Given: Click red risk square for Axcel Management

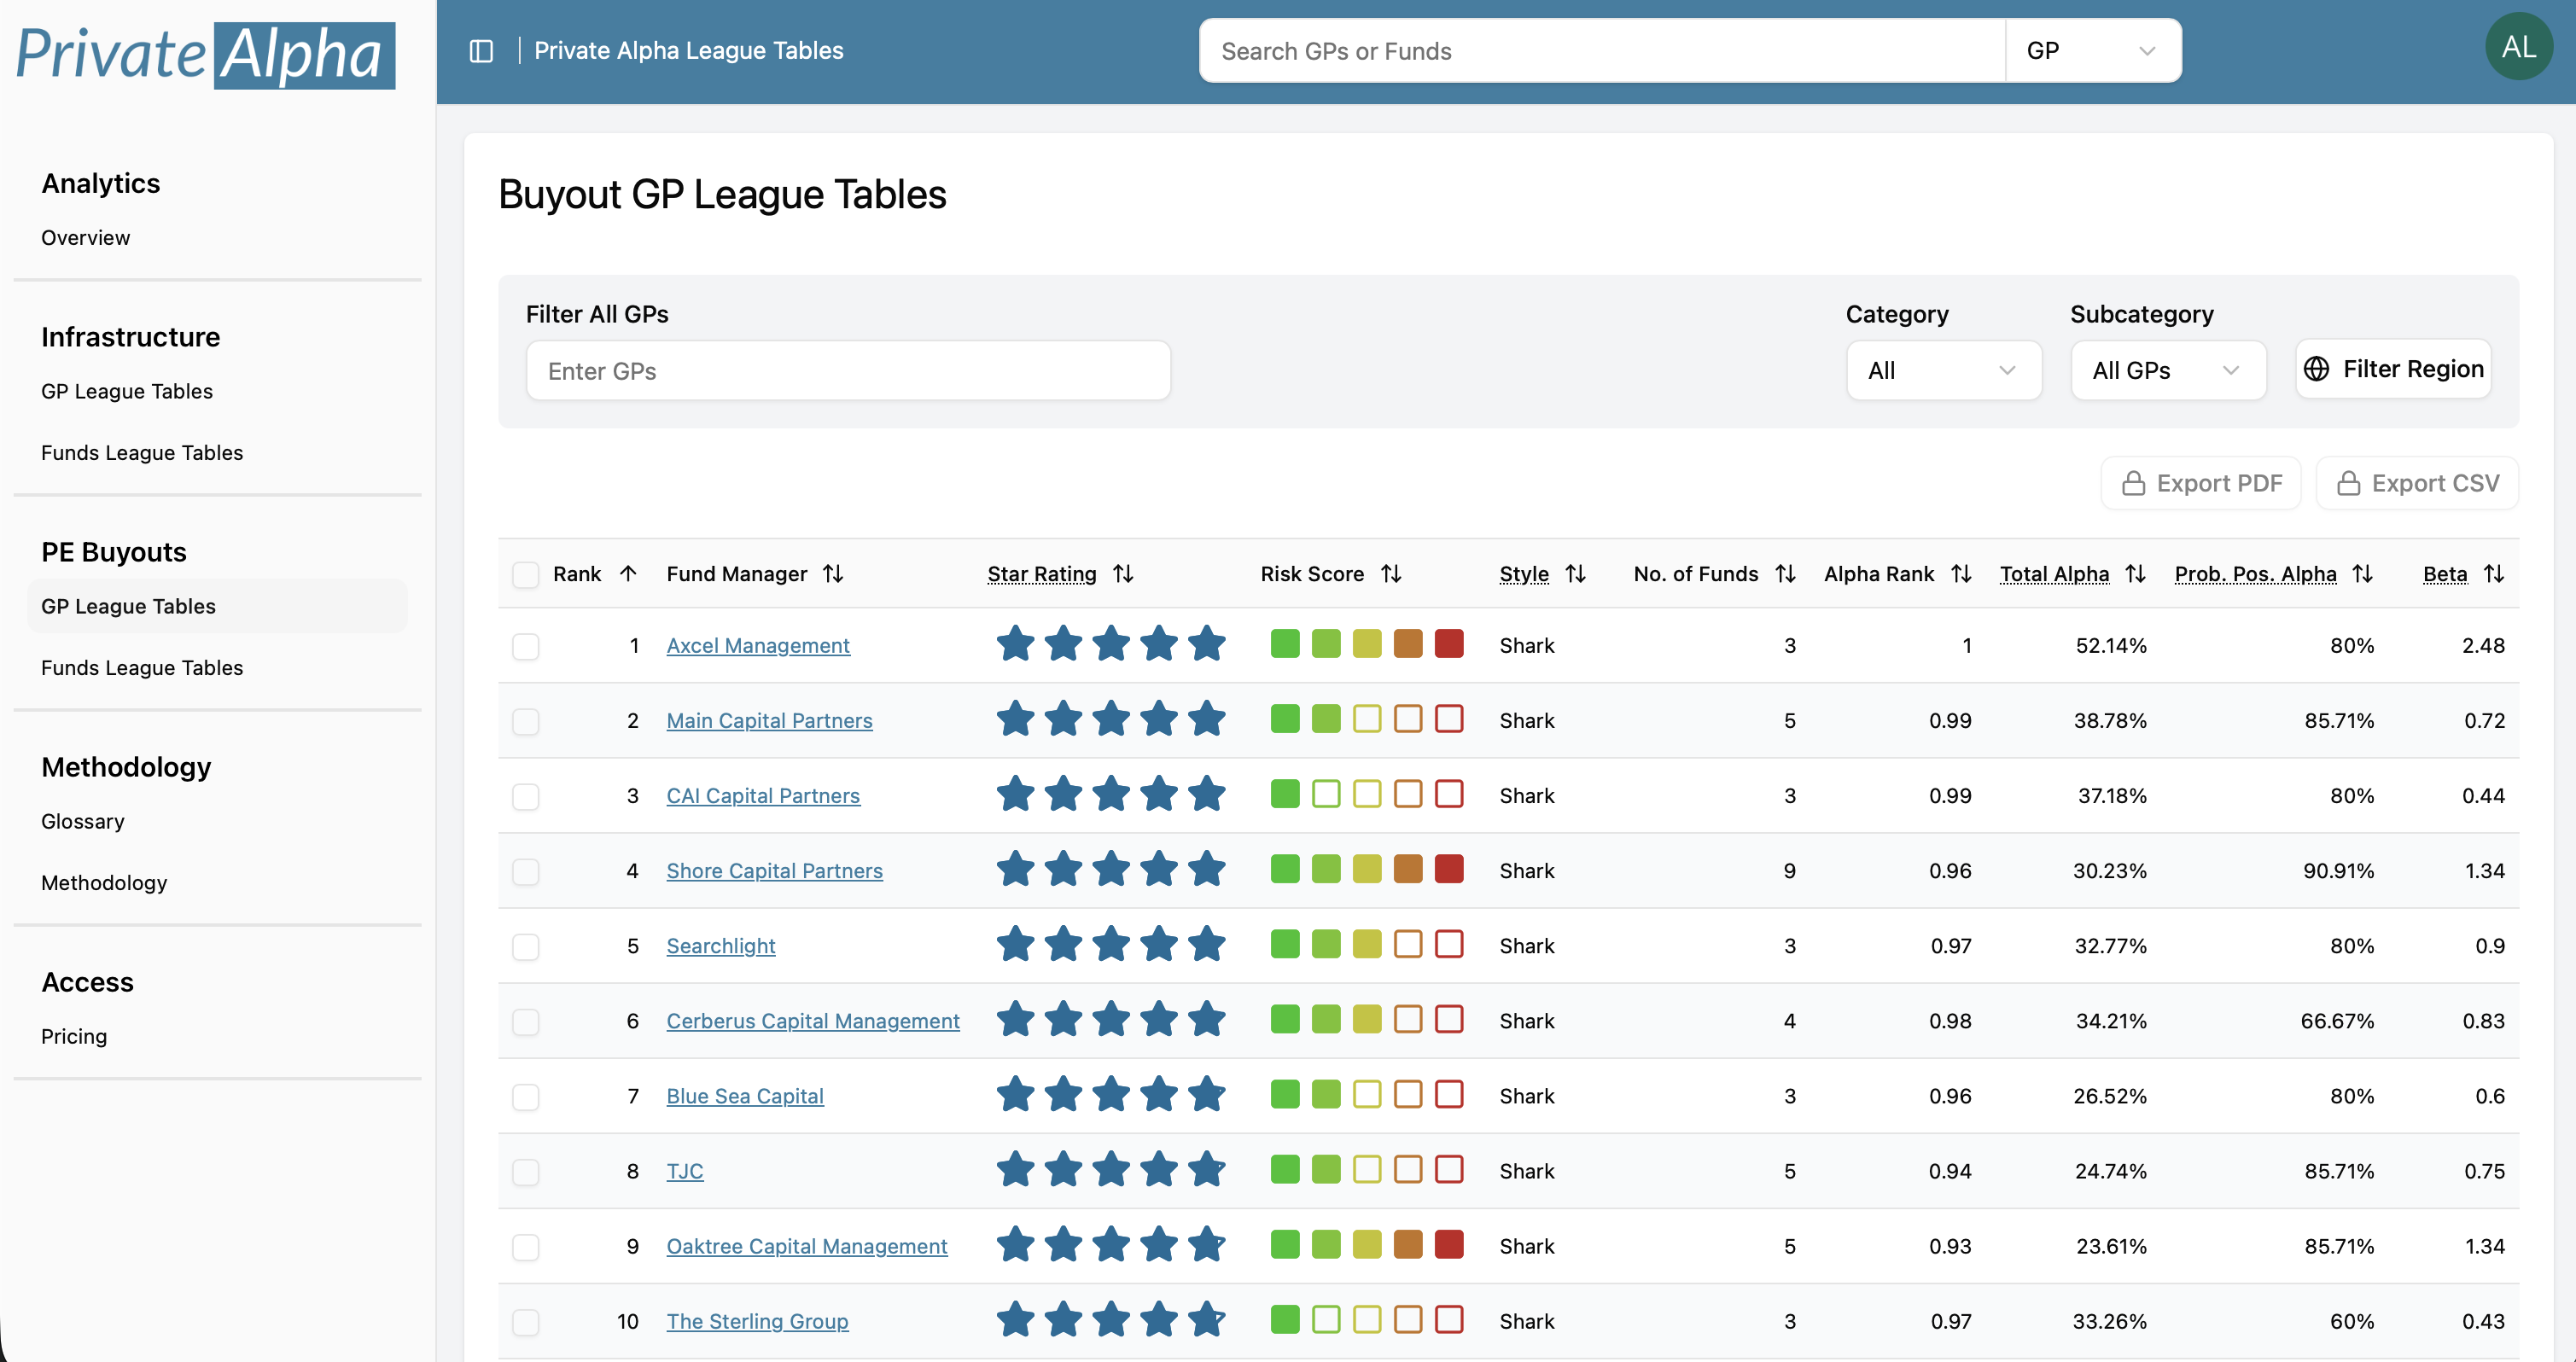Looking at the screenshot, I should click(1449, 644).
